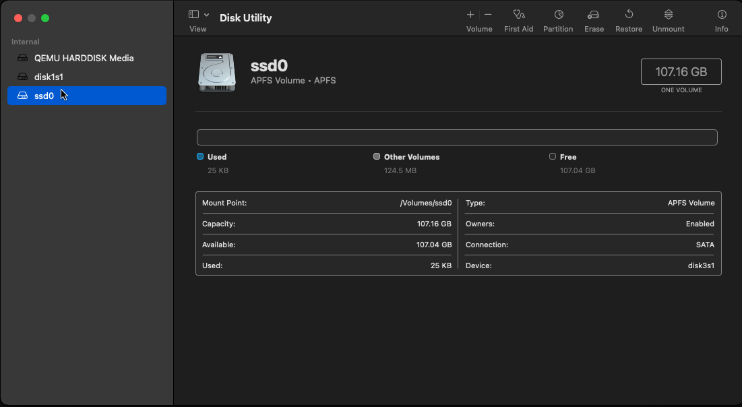Click the APFS Volume type value

tap(691, 203)
